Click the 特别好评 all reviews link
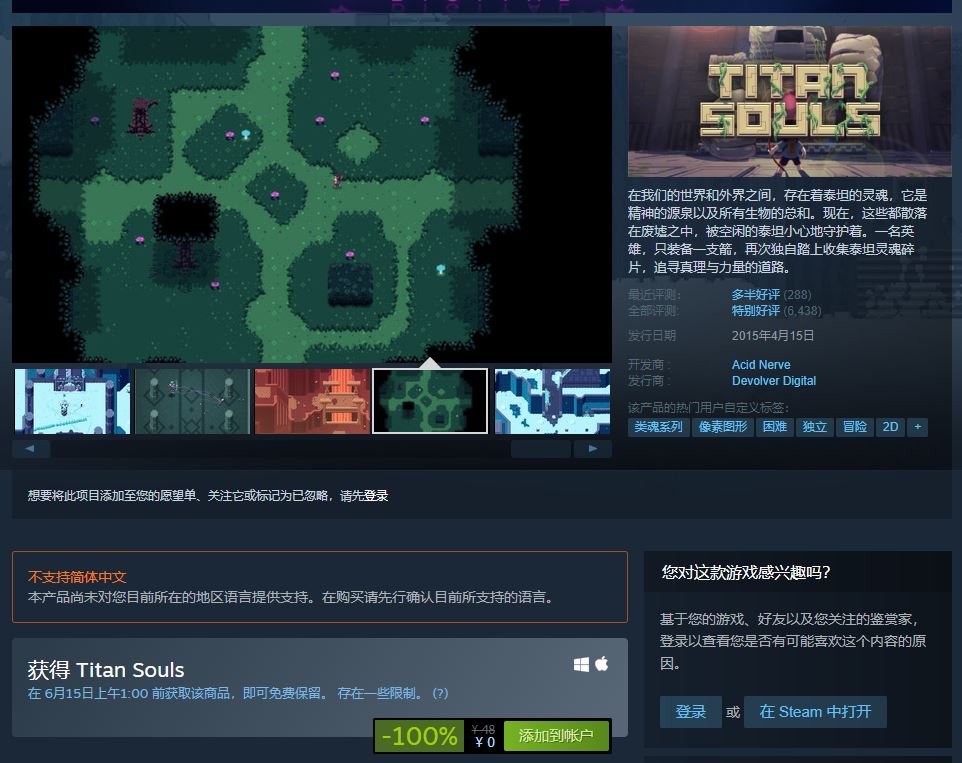Image resolution: width=962 pixels, height=763 pixels. [756, 311]
